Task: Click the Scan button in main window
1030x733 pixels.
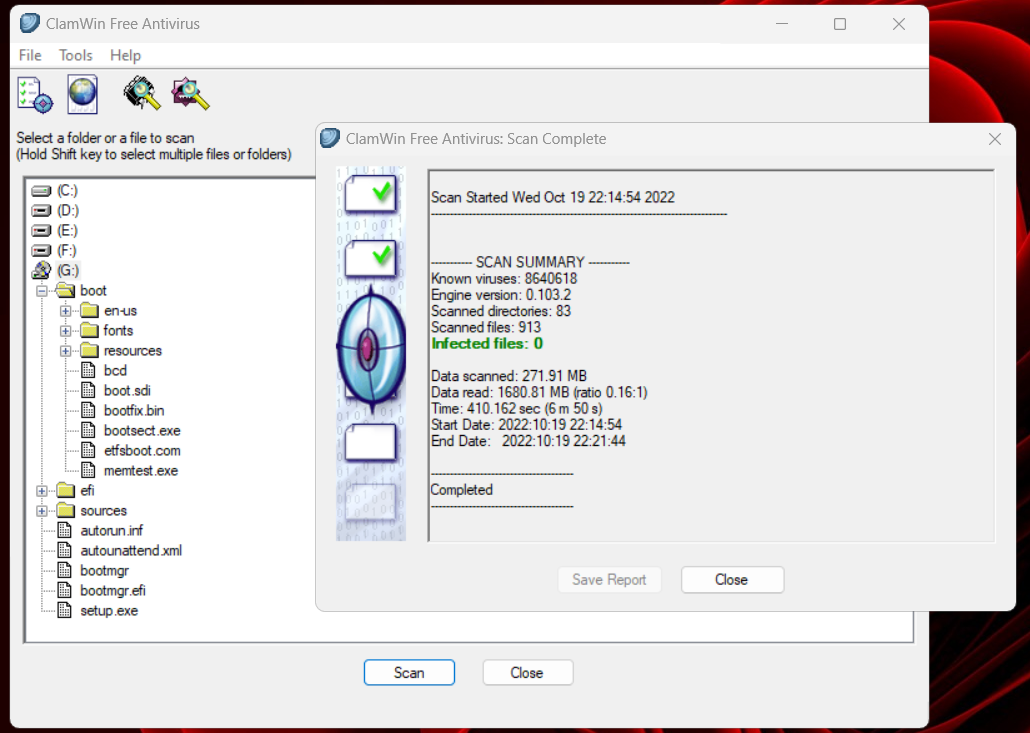Action: coord(409,673)
